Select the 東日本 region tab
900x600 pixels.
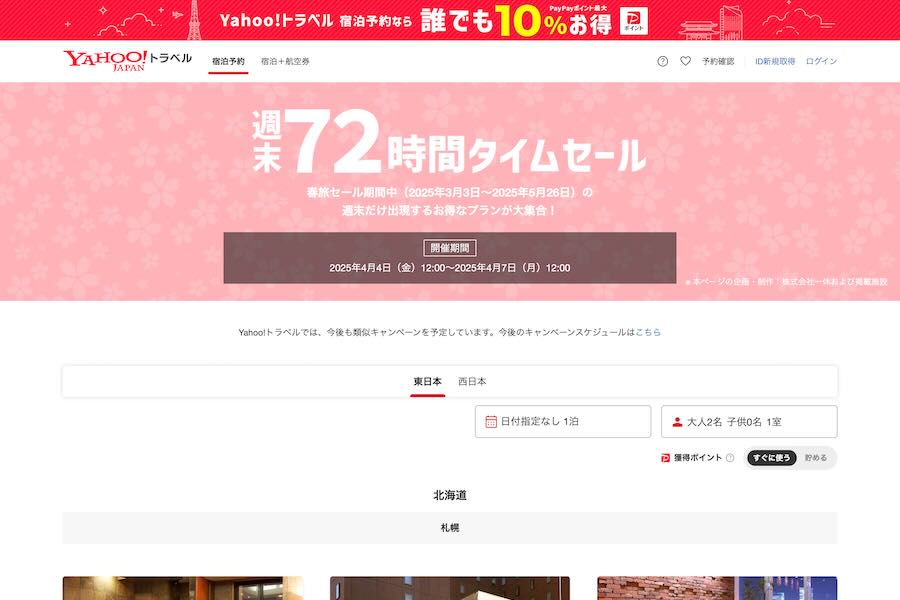click(x=428, y=381)
